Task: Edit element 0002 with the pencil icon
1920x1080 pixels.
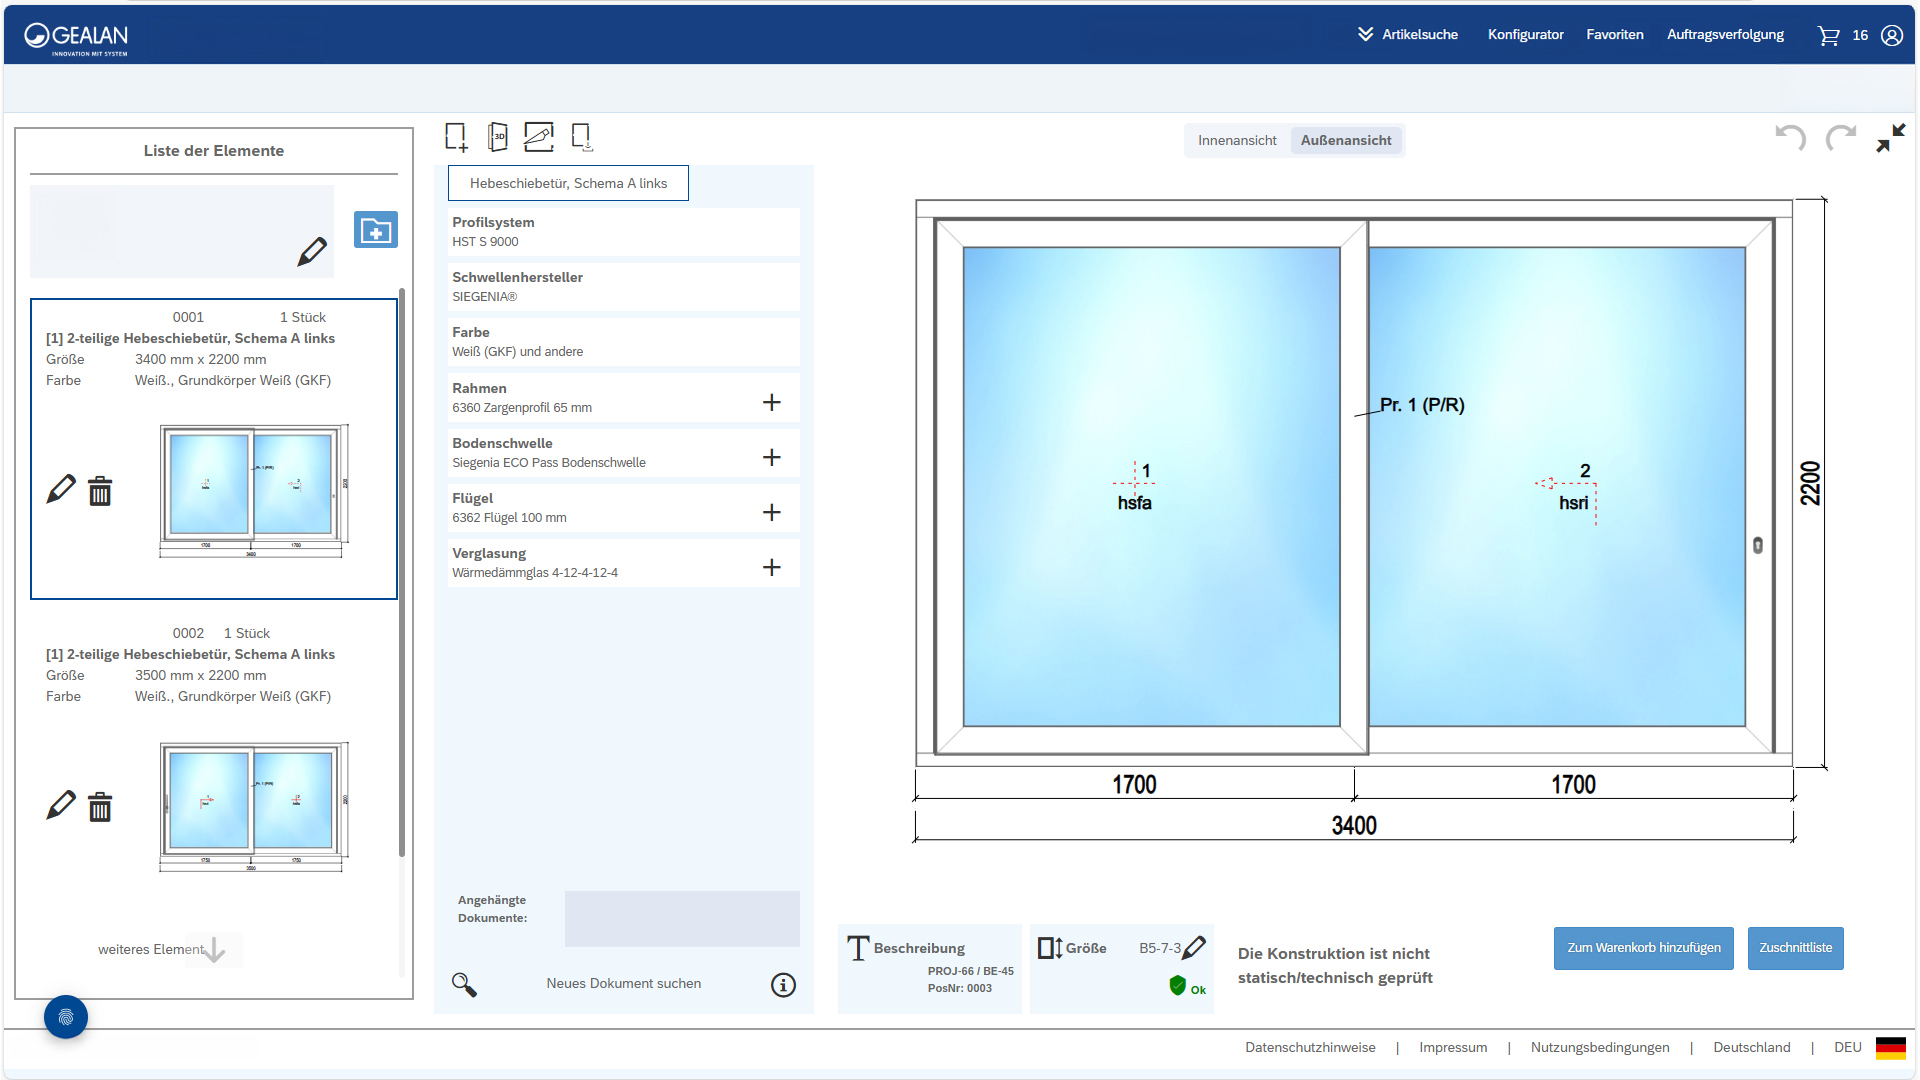Action: [61, 805]
